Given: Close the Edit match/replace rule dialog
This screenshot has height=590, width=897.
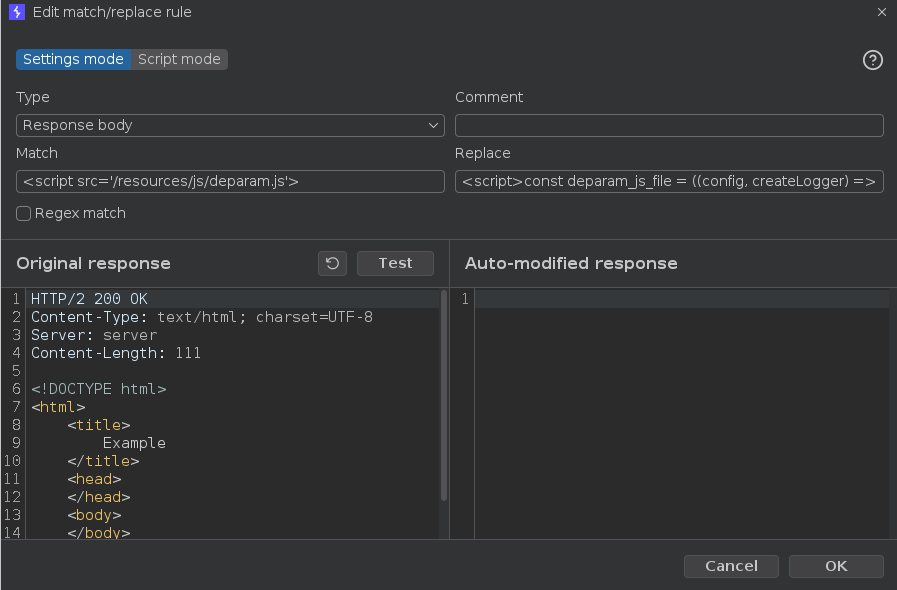Looking at the screenshot, I should pyautogui.click(x=882, y=12).
